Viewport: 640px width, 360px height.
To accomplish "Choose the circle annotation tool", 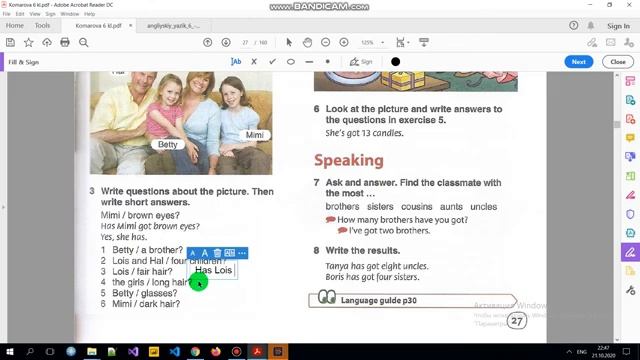I will pos(291,62).
